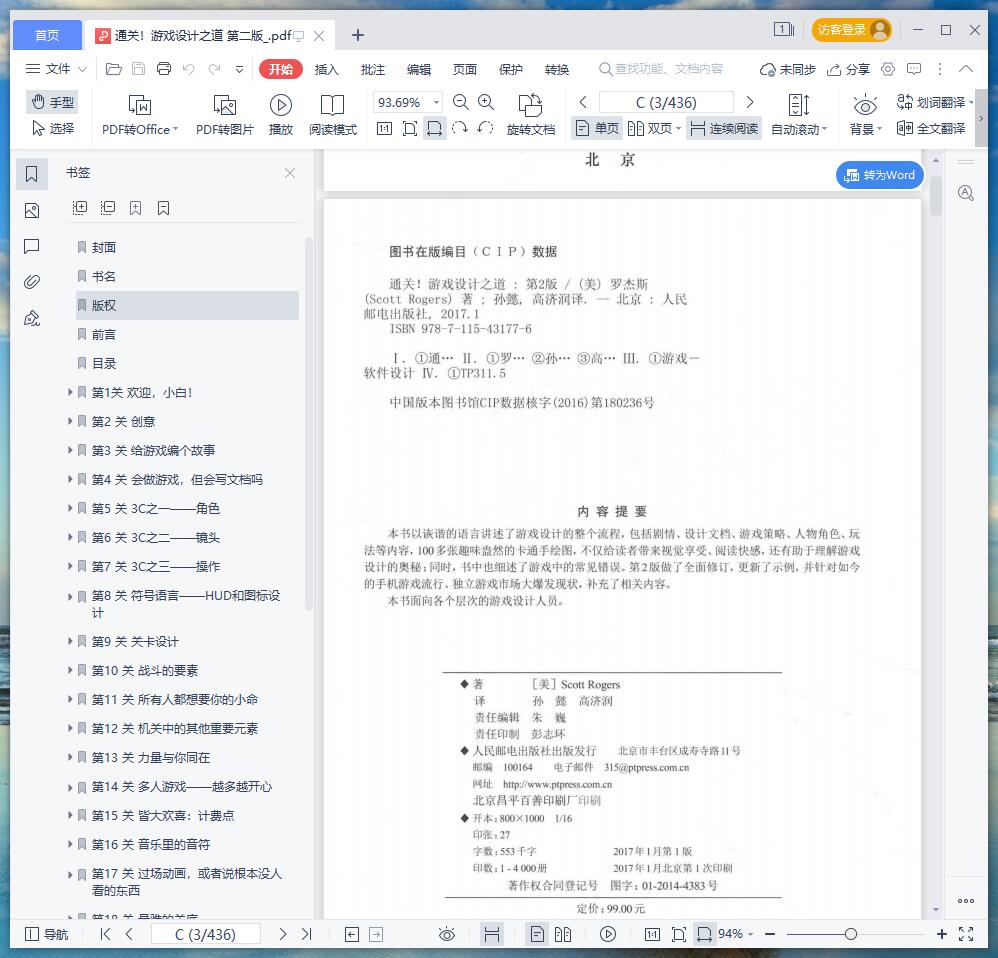
Task: Open thumbnails panel icon in sidebar
Action: (x=32, y=210)
